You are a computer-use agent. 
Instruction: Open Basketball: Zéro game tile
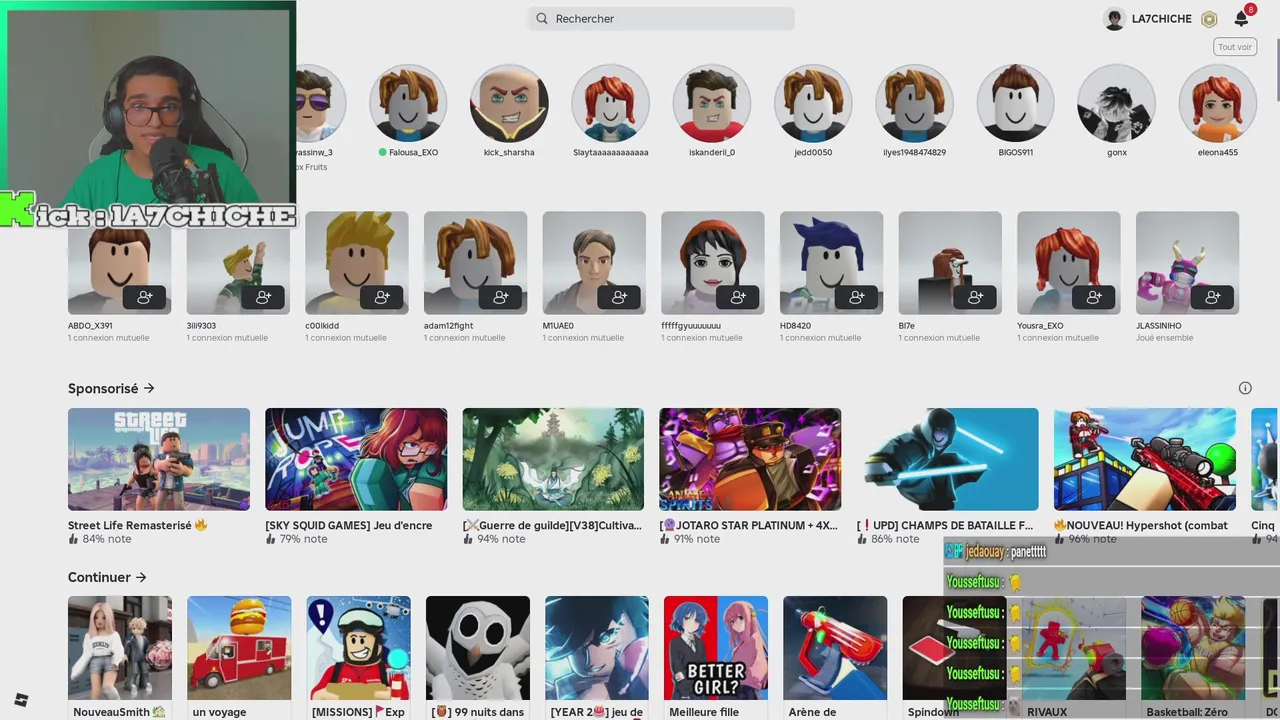[x=1193, y=648]
